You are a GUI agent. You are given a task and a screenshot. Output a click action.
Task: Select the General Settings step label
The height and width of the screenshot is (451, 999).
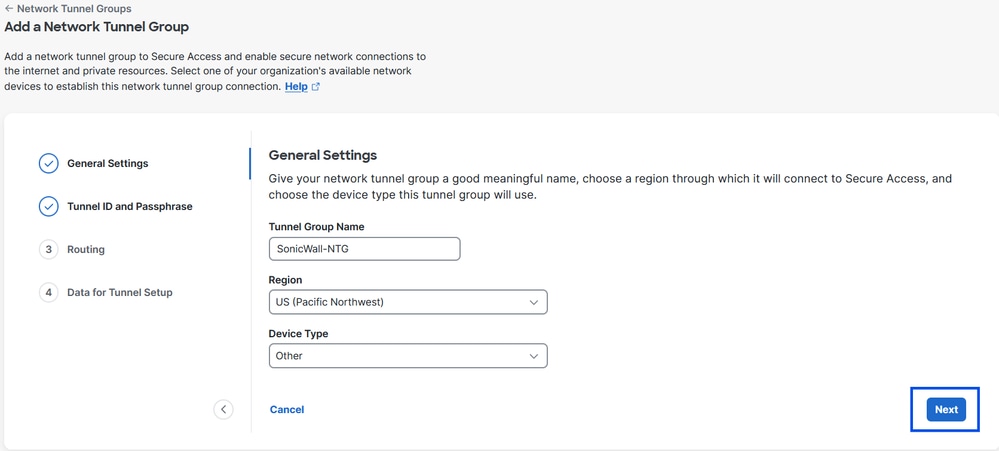coord(107,163)
